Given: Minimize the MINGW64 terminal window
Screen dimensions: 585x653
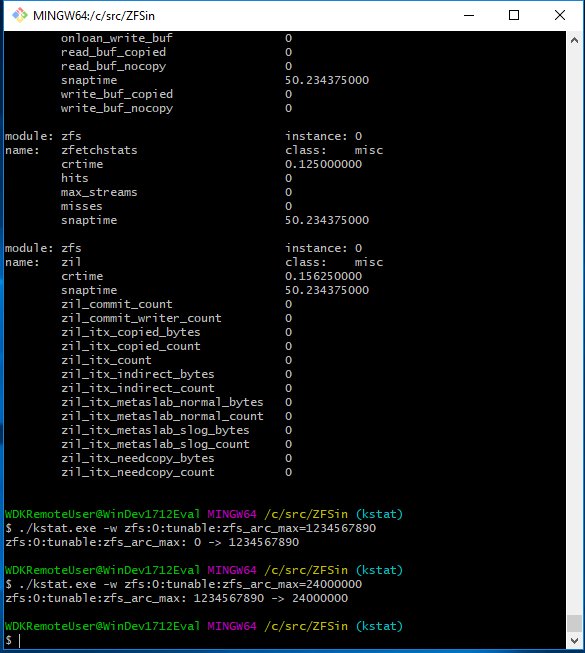Looking at the screenshot, I should click(x=469, y=15).
